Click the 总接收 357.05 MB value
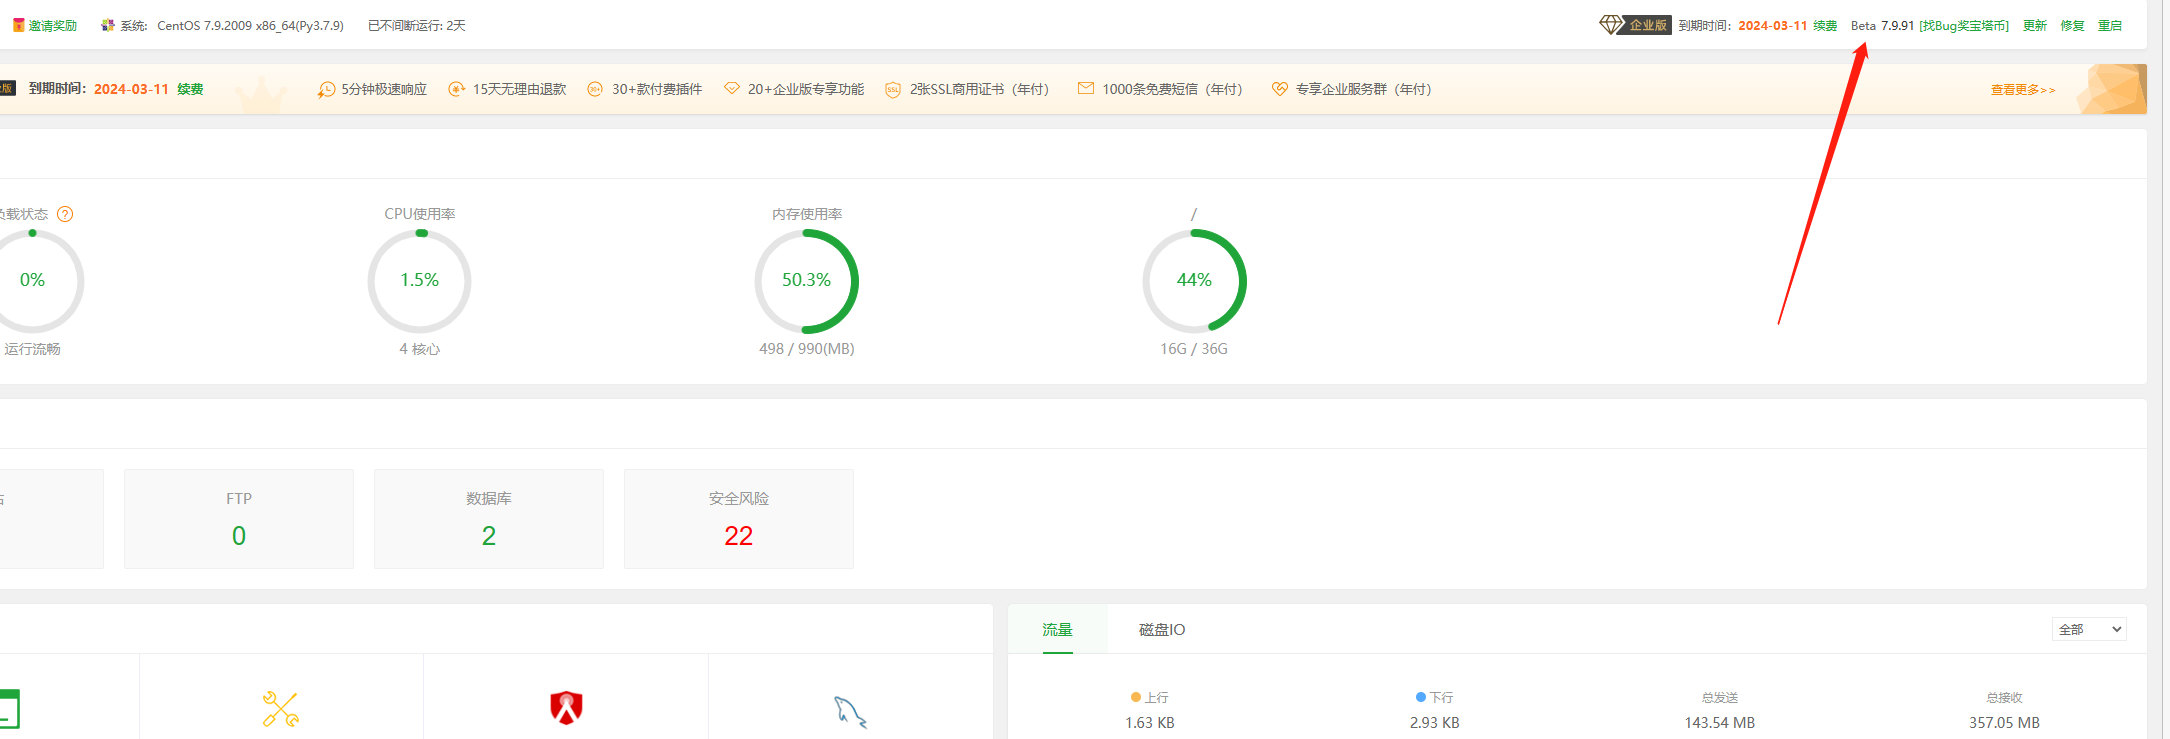 point(2005,722)
